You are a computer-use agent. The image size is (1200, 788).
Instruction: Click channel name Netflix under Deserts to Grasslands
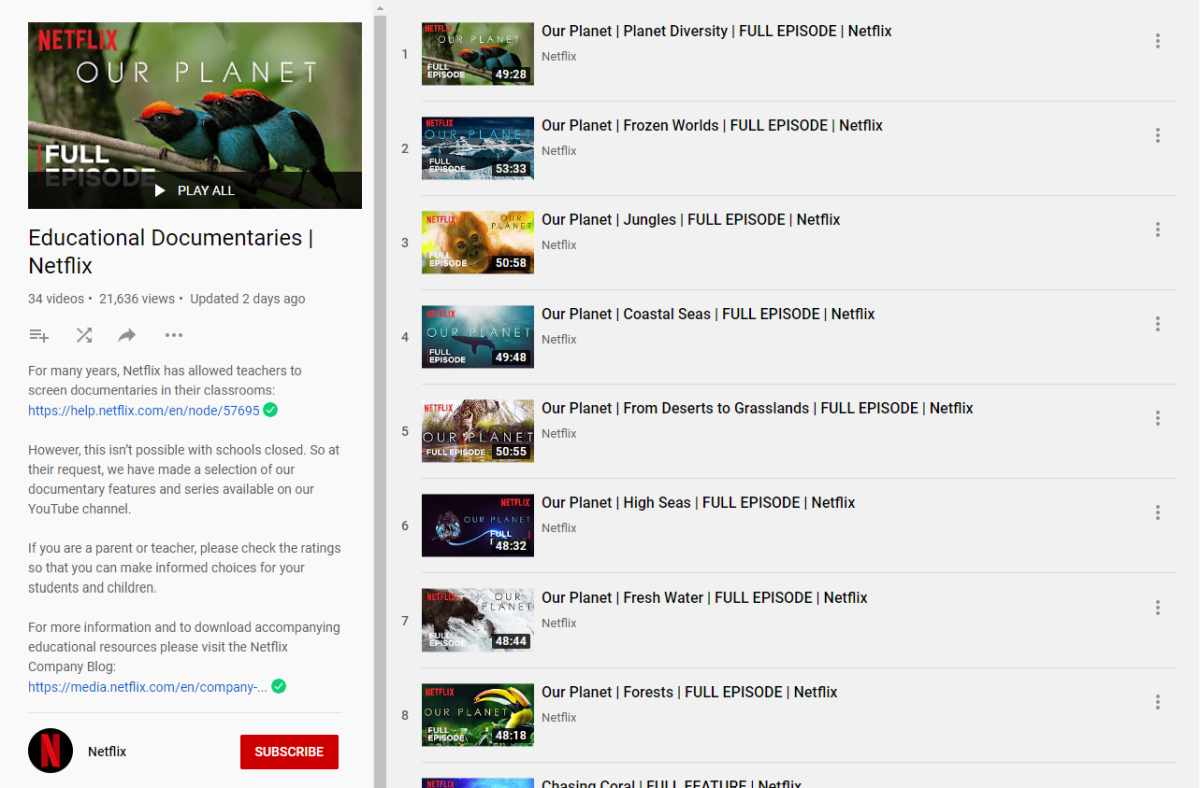point(559,433)
